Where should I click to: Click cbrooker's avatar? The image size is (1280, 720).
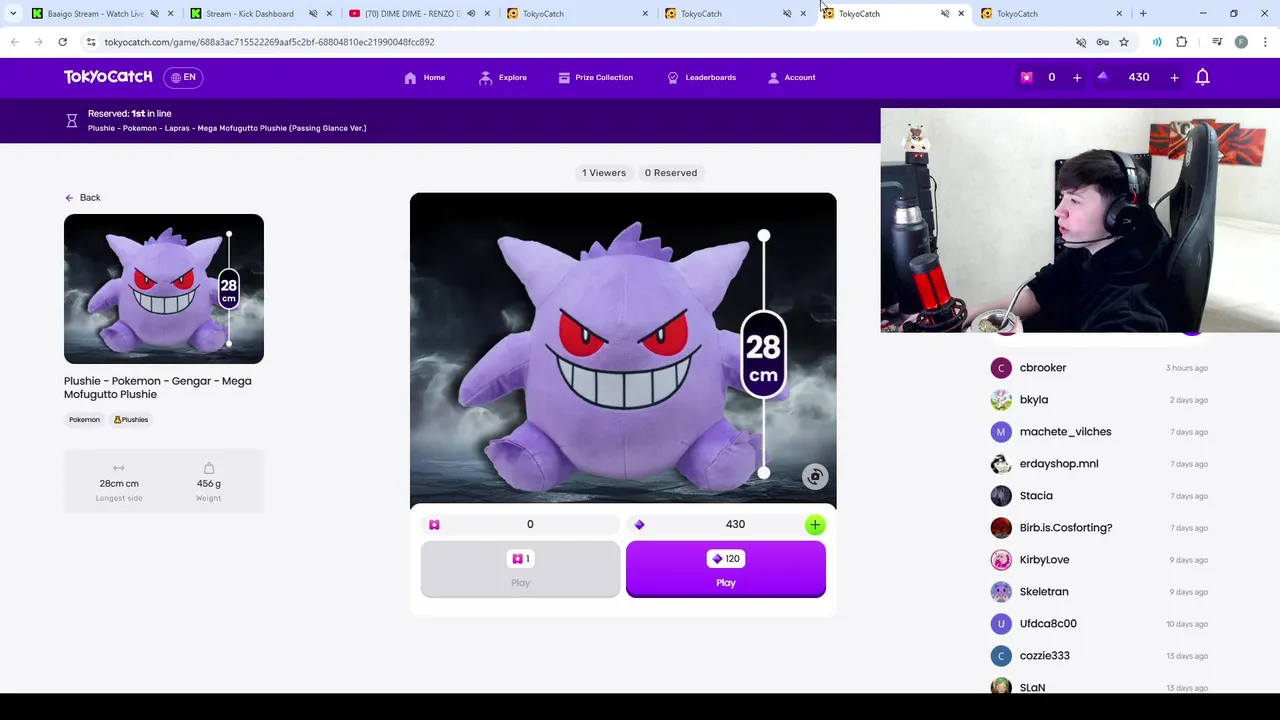coord(1001,368)
